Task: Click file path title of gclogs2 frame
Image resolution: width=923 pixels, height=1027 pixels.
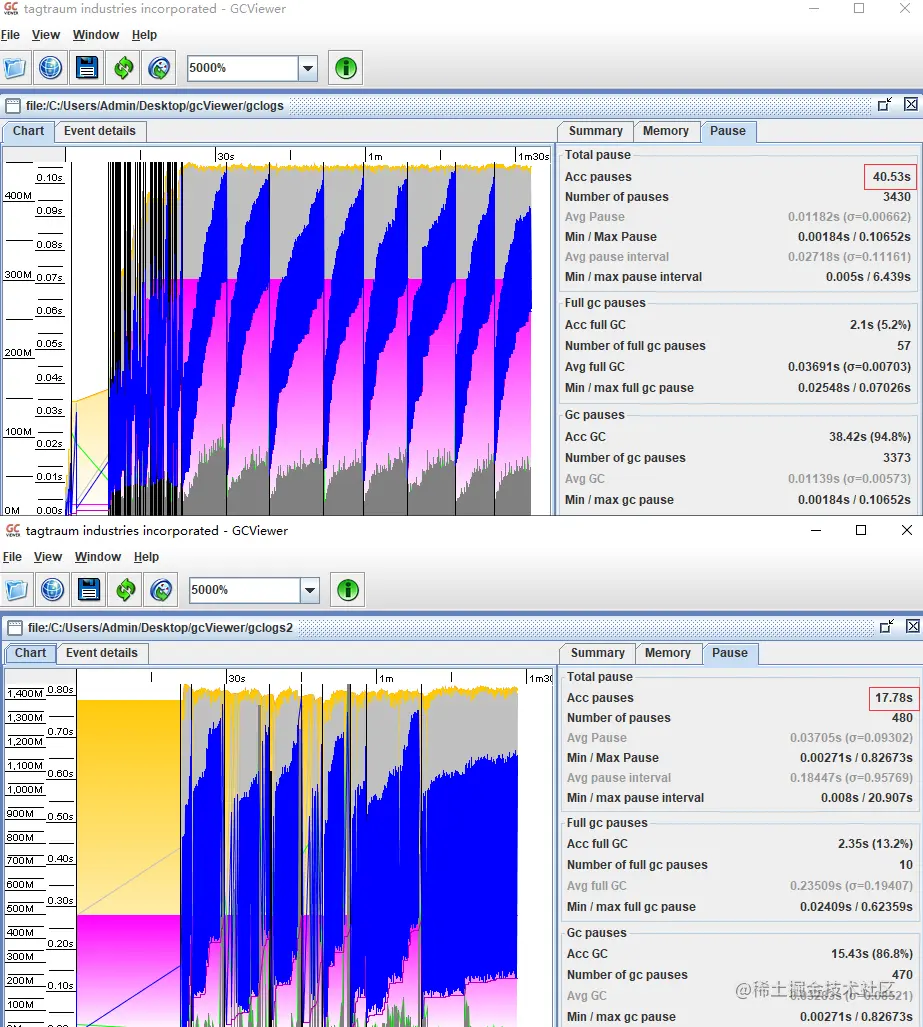Action: pyautogui.click(x=160, y=627)
